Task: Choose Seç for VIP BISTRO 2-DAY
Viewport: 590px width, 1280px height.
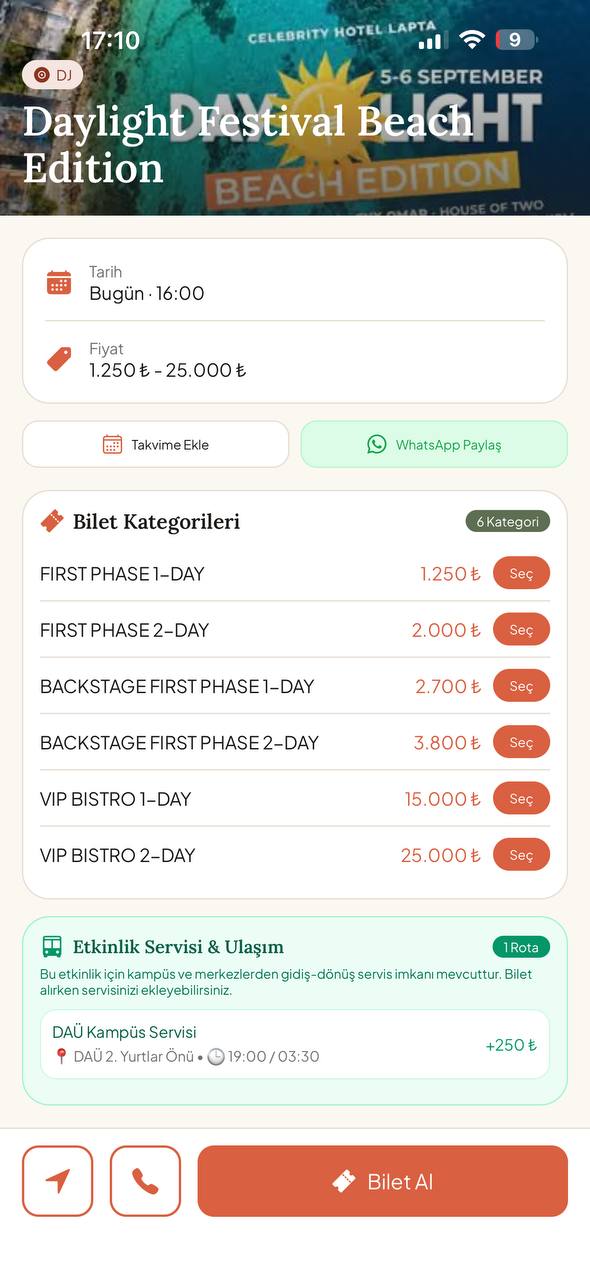Action: click(521, 855)
